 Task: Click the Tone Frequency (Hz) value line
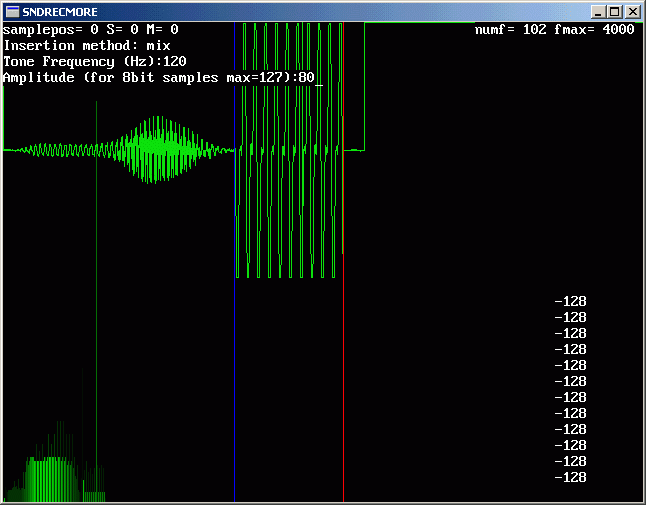pos(95,61)
